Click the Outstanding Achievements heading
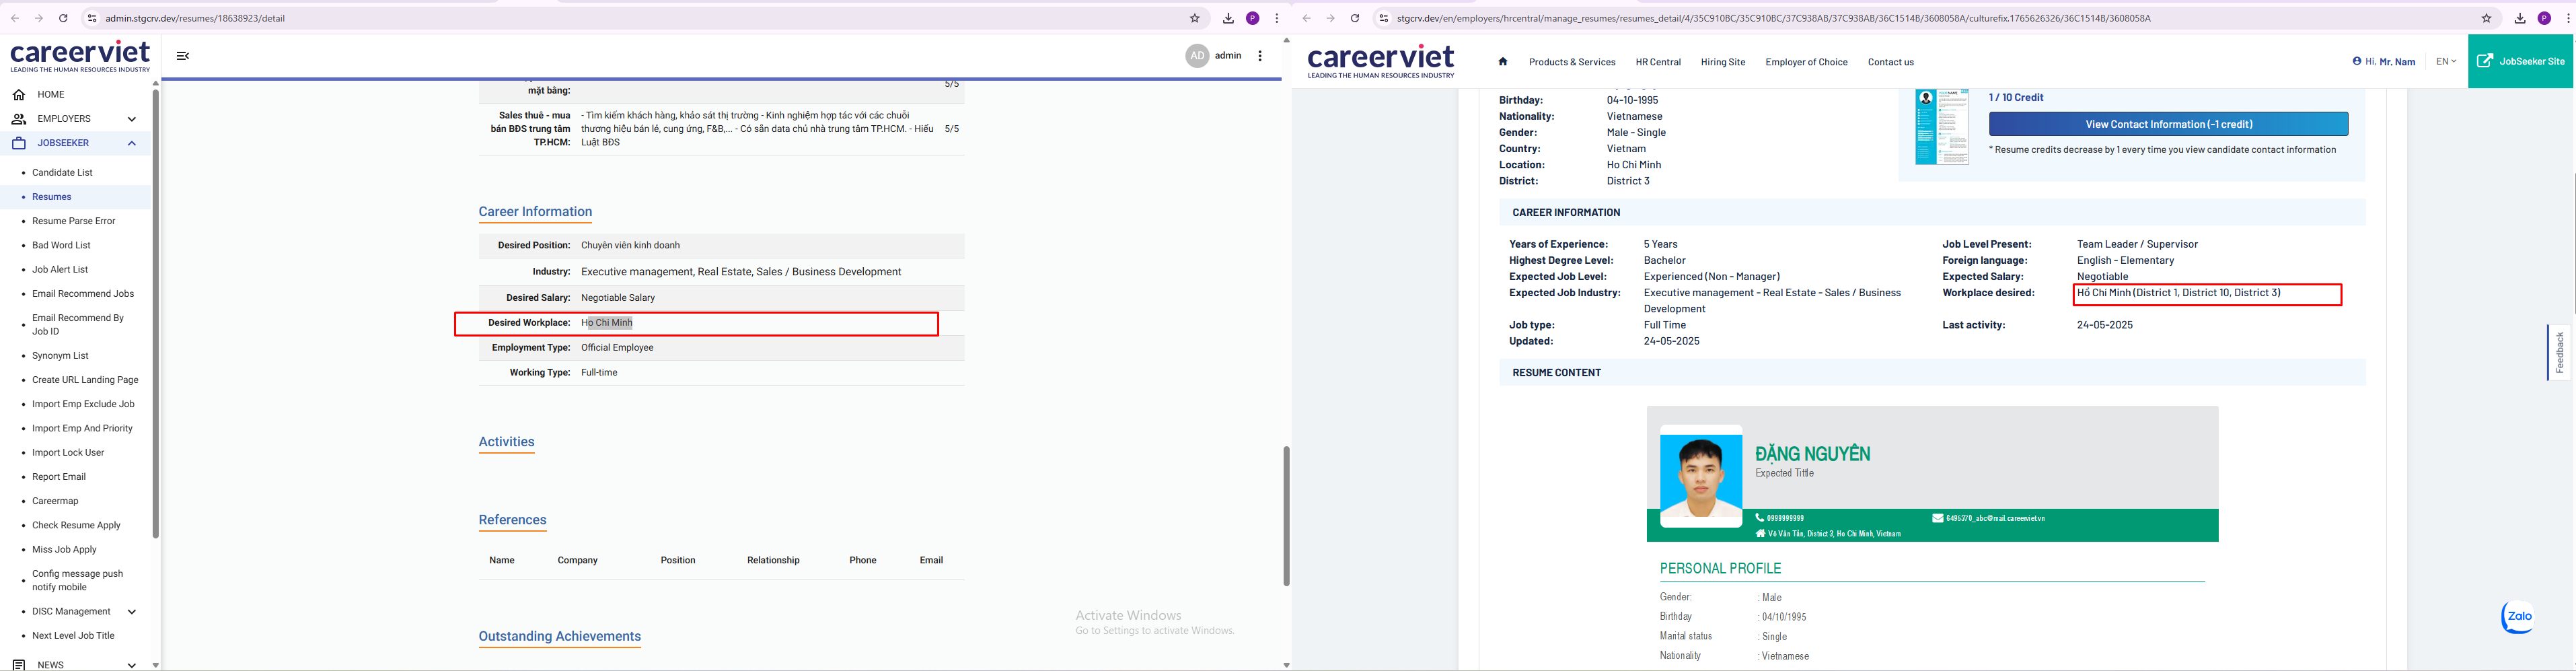This screenshot has height=671, width=2576. point(559,636)
